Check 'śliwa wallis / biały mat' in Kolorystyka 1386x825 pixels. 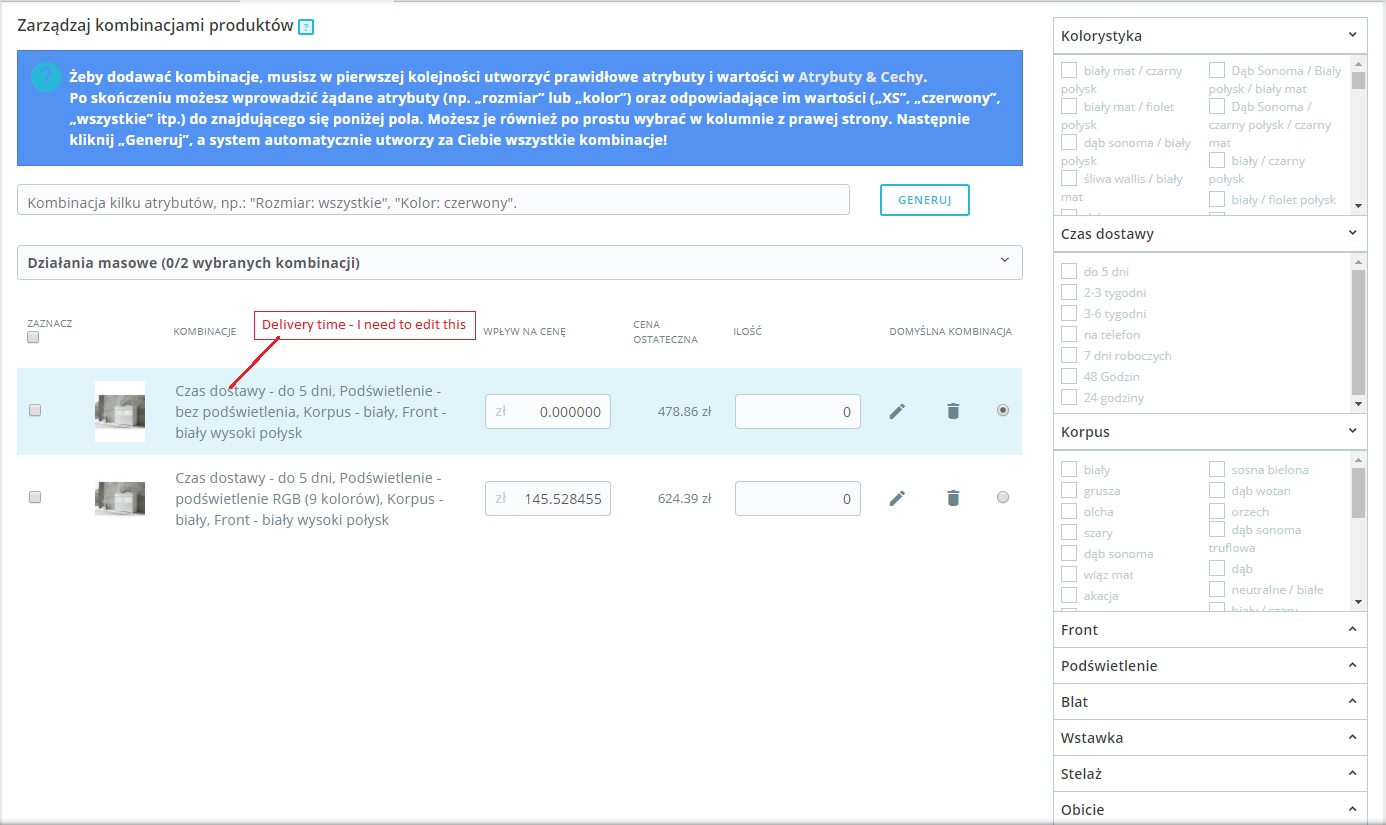tap(1069, 178)
